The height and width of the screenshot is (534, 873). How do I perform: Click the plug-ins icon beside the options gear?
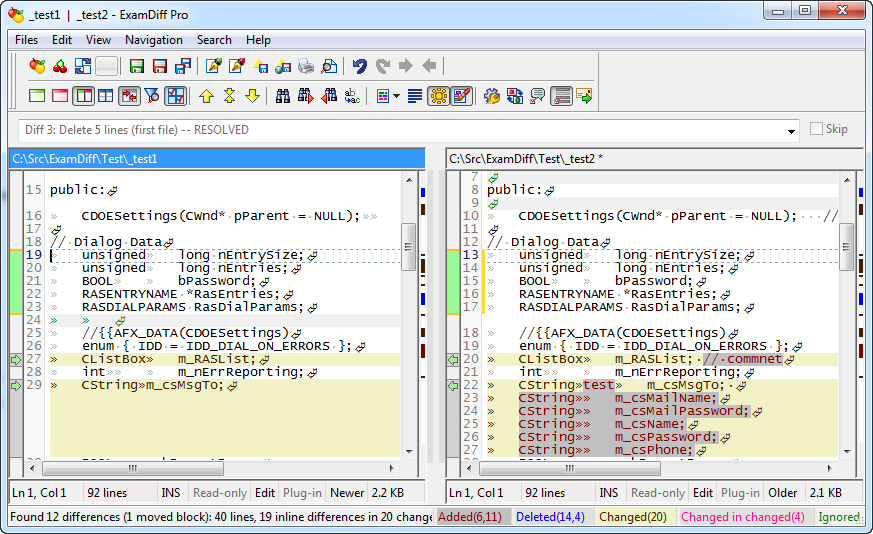coord(515,96)
